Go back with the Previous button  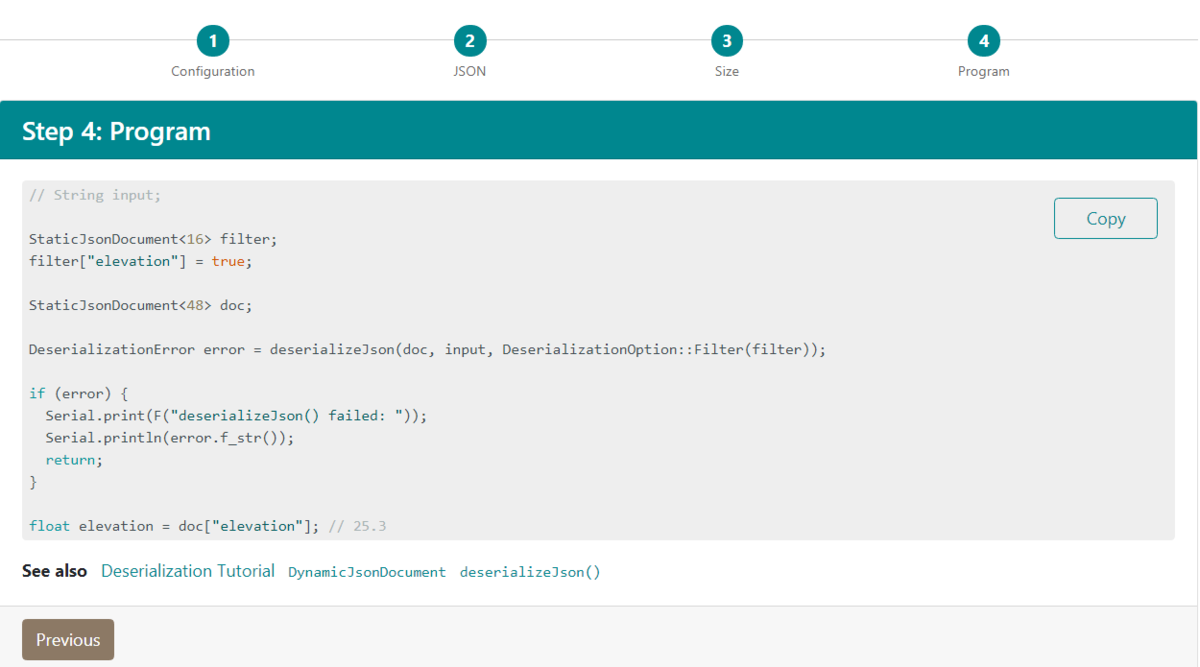68,640
